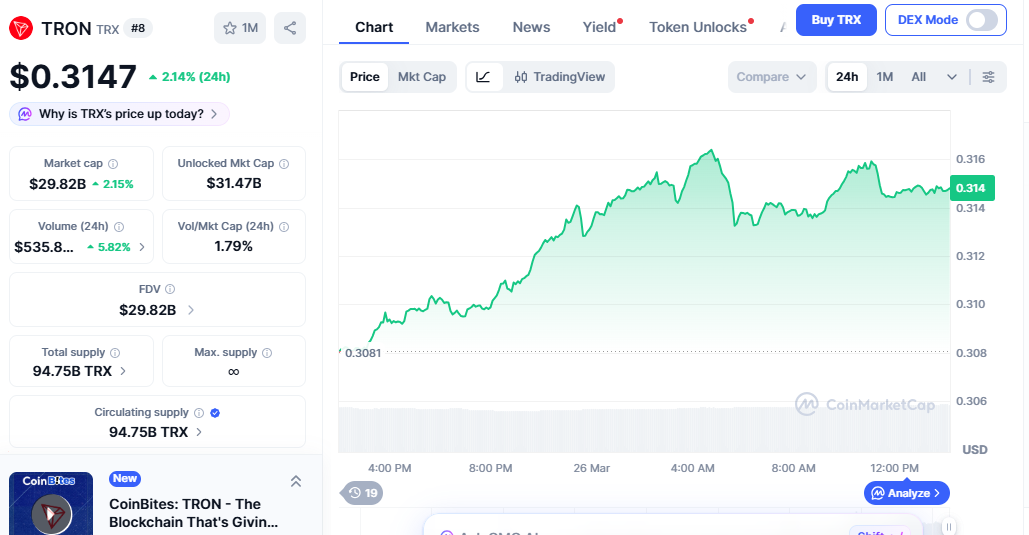Open the News tab
The width and height of the screenshot is (1029, 535).
[532, 28]
